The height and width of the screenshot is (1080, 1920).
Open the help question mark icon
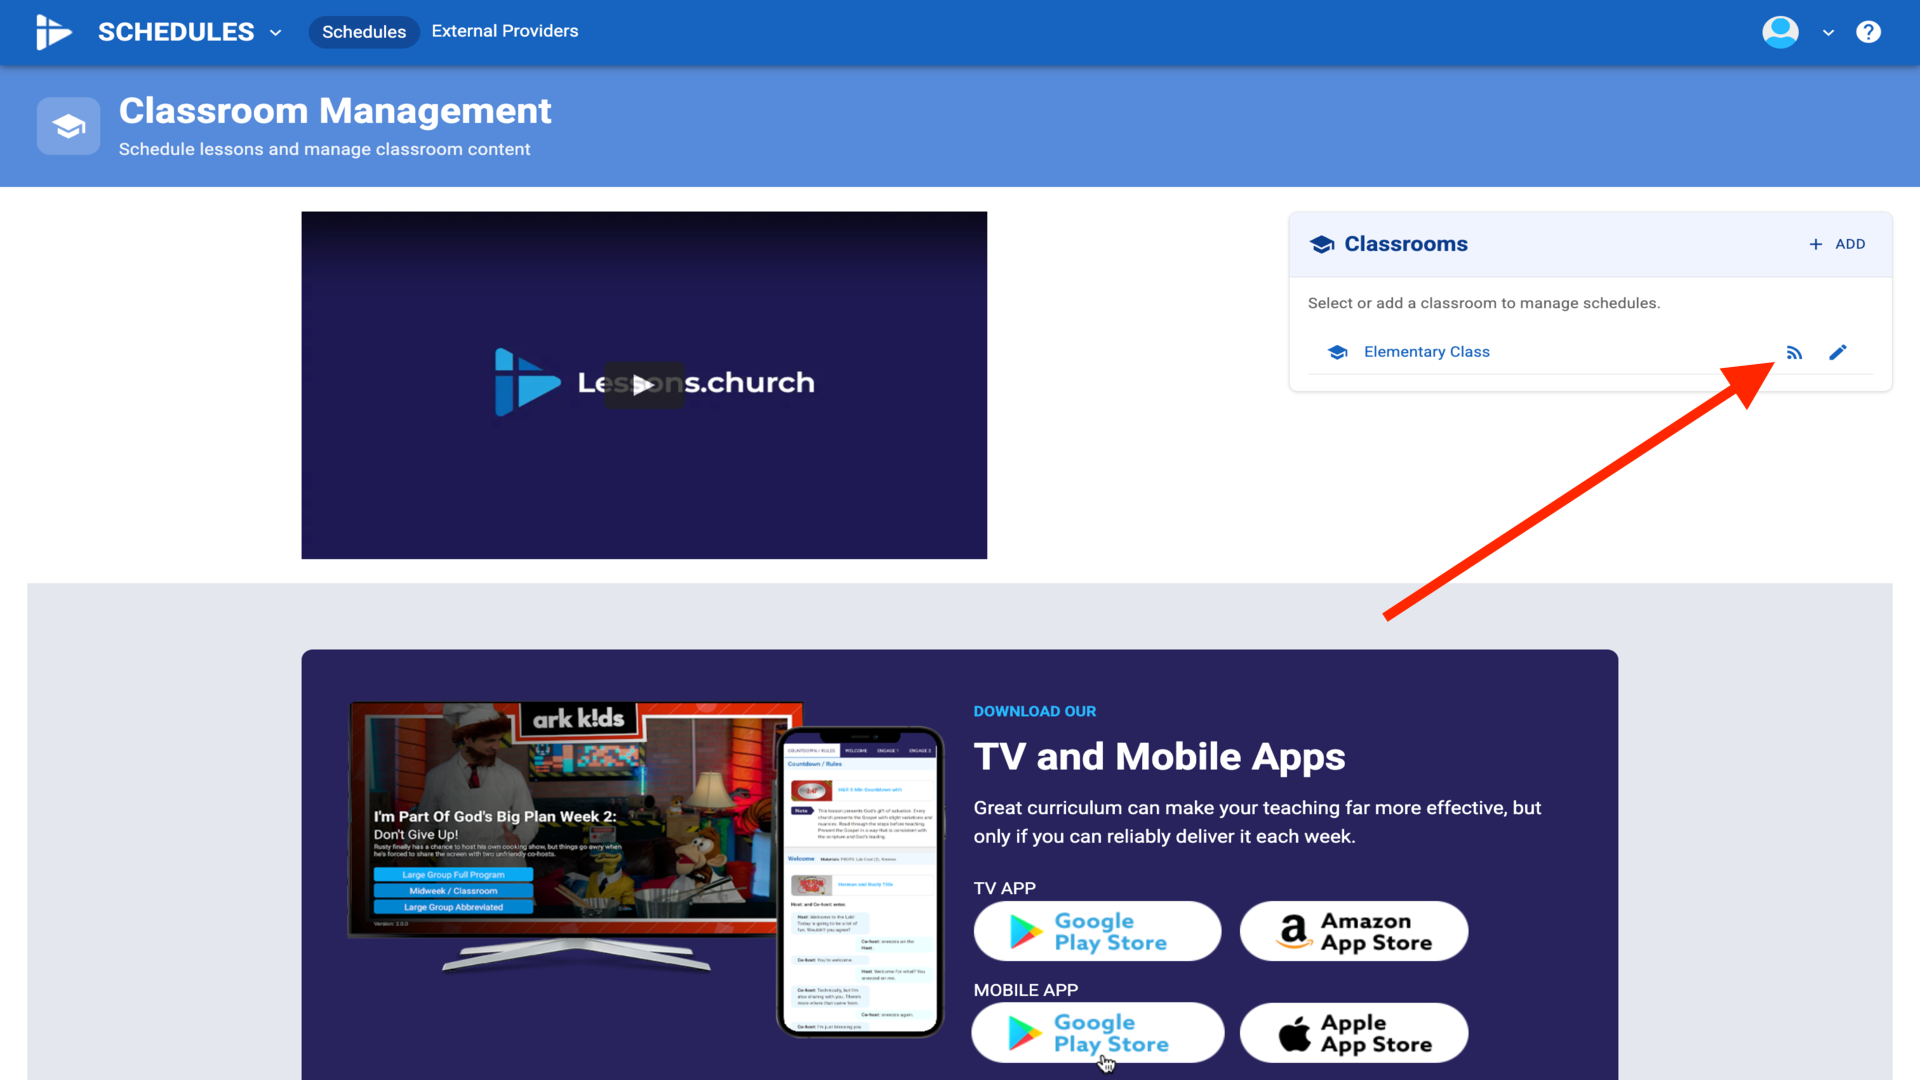(x=1868, y=32)
